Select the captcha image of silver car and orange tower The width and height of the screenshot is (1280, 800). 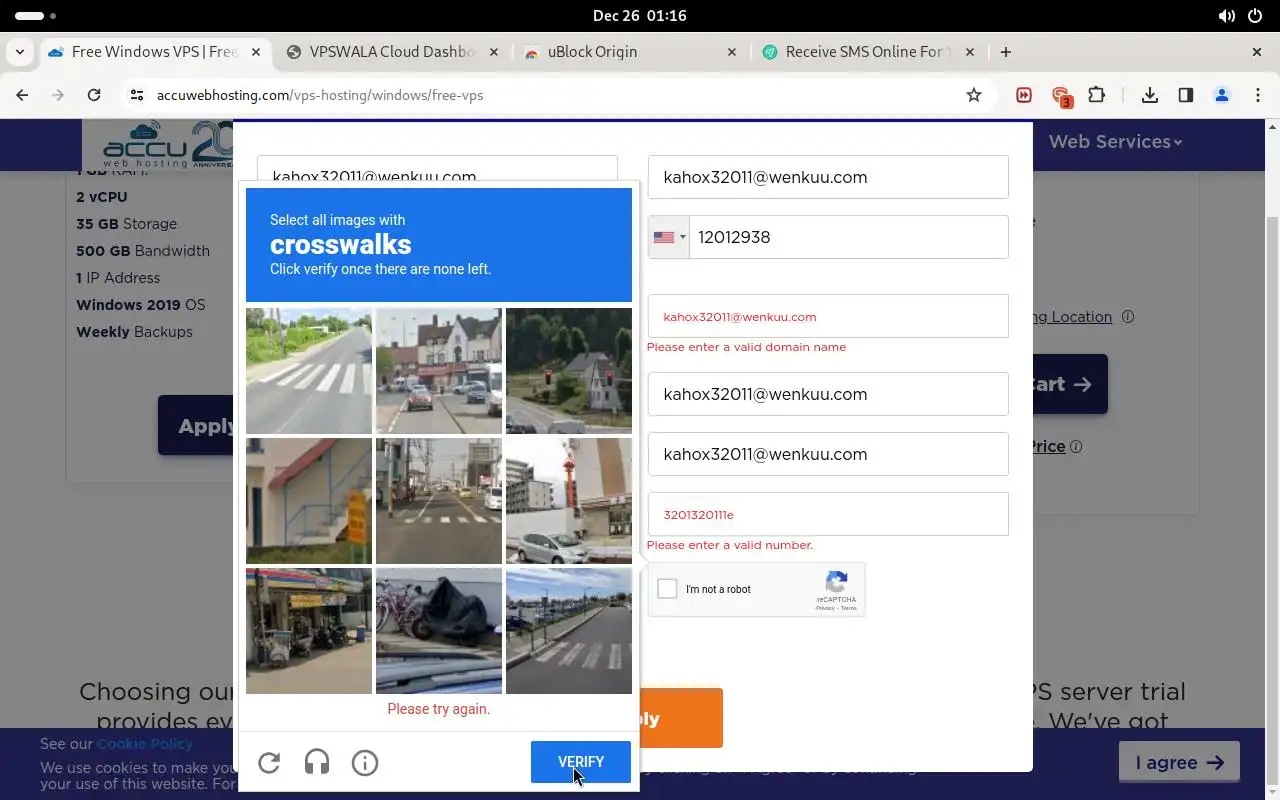click(x=569, y=501)
